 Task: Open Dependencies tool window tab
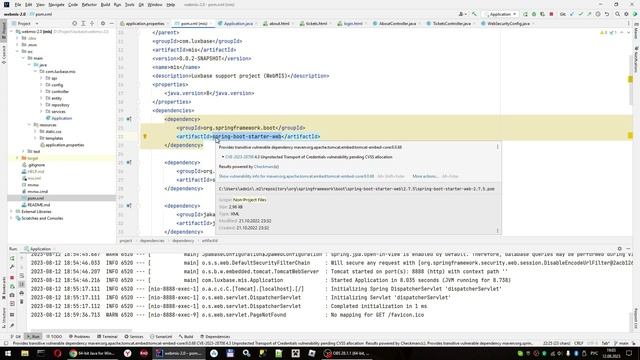coord(216,337)
